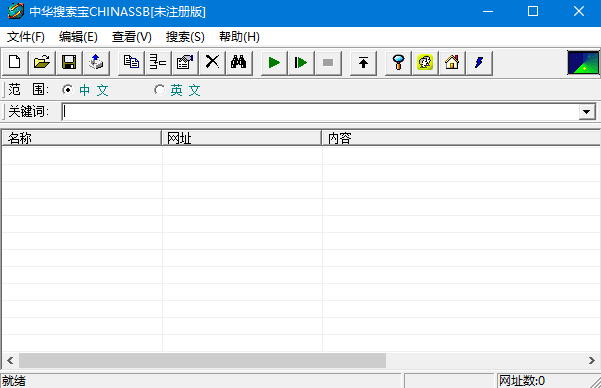Click the yellow face icon in toolbar
601x388 pixels.
pos(425,62)
